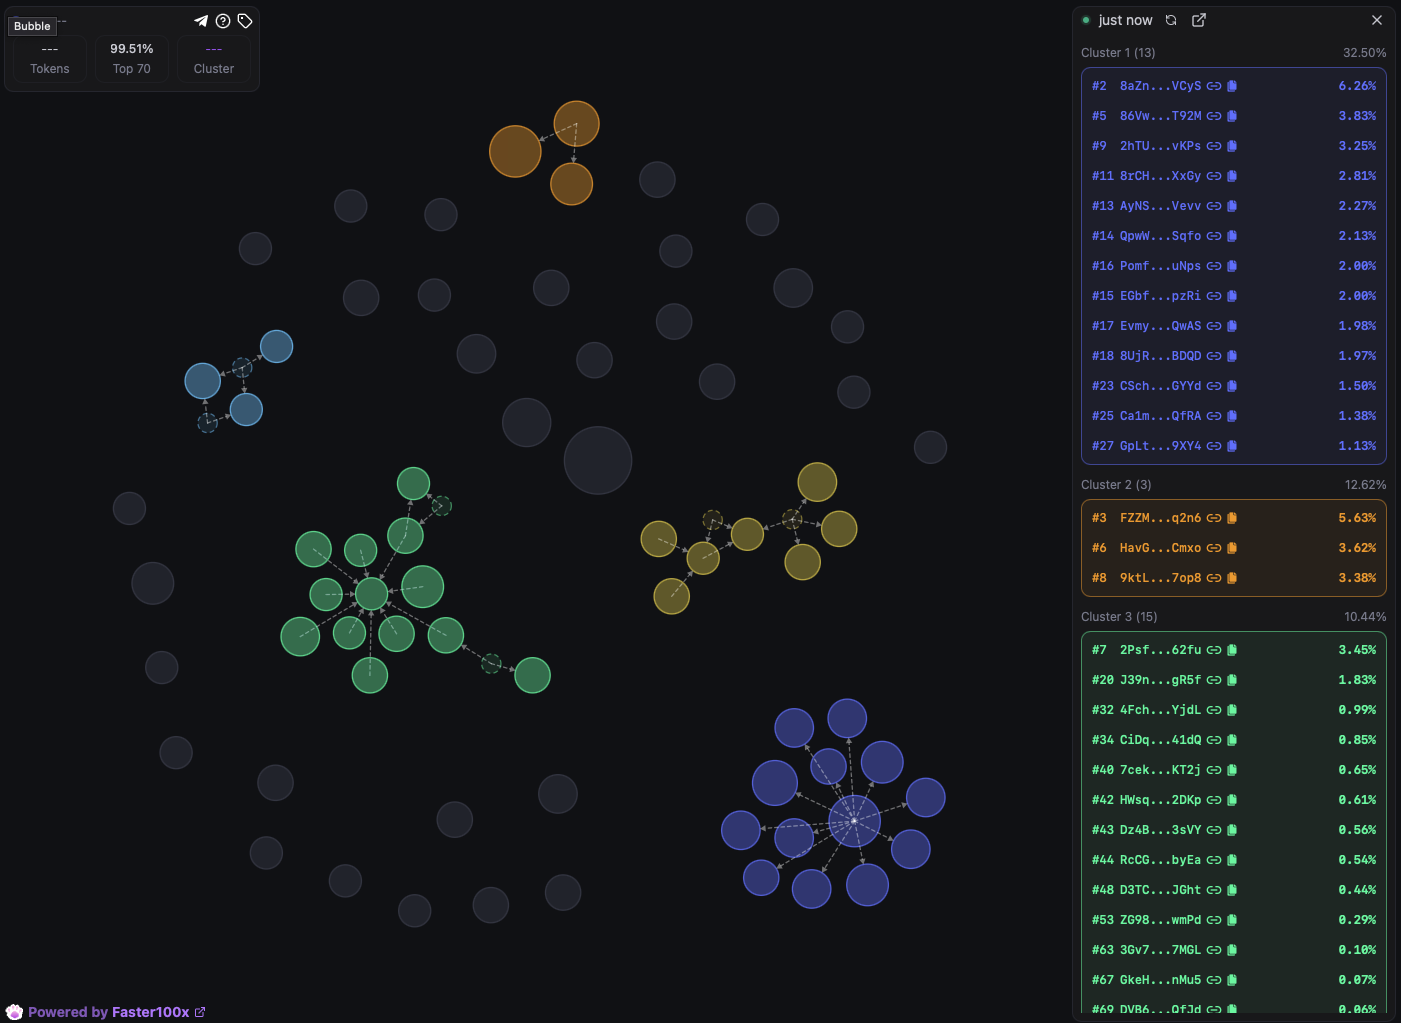Copy the address CSch...GYYd
Screen dimensions: 1401x1023
click(x=1232, y=386)
